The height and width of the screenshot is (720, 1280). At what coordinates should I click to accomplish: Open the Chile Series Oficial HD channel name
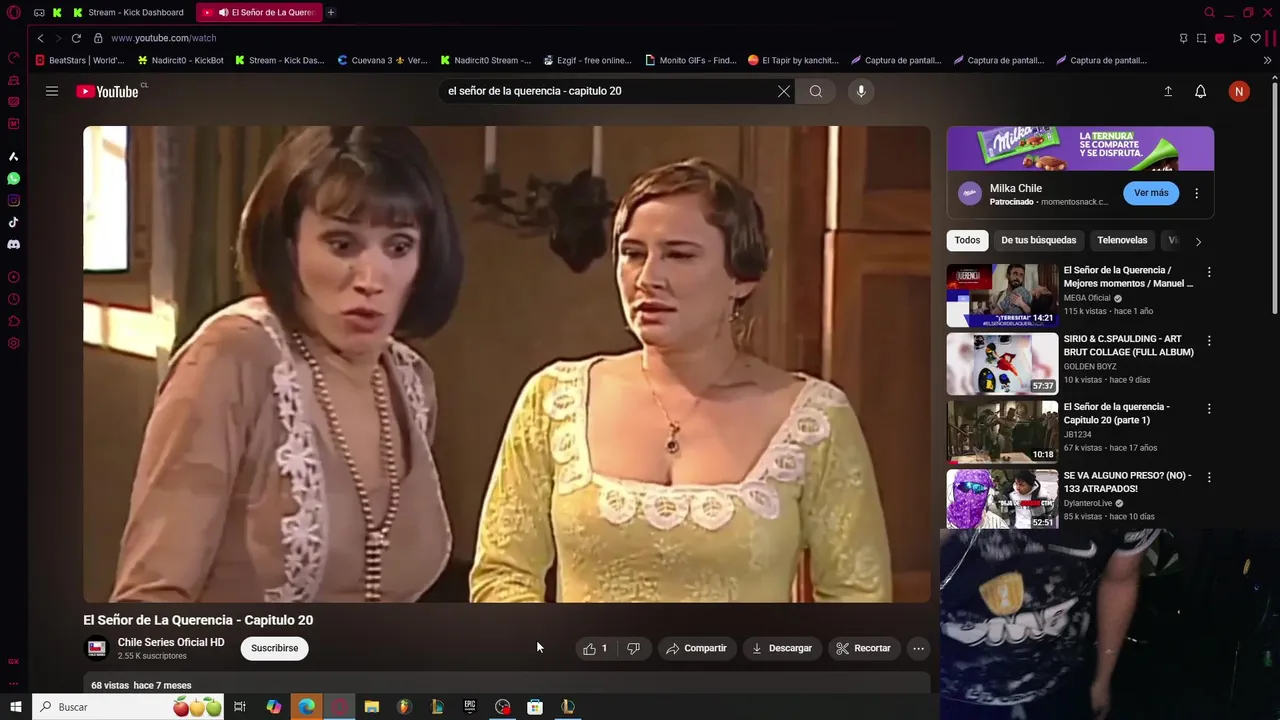[171, 642]
